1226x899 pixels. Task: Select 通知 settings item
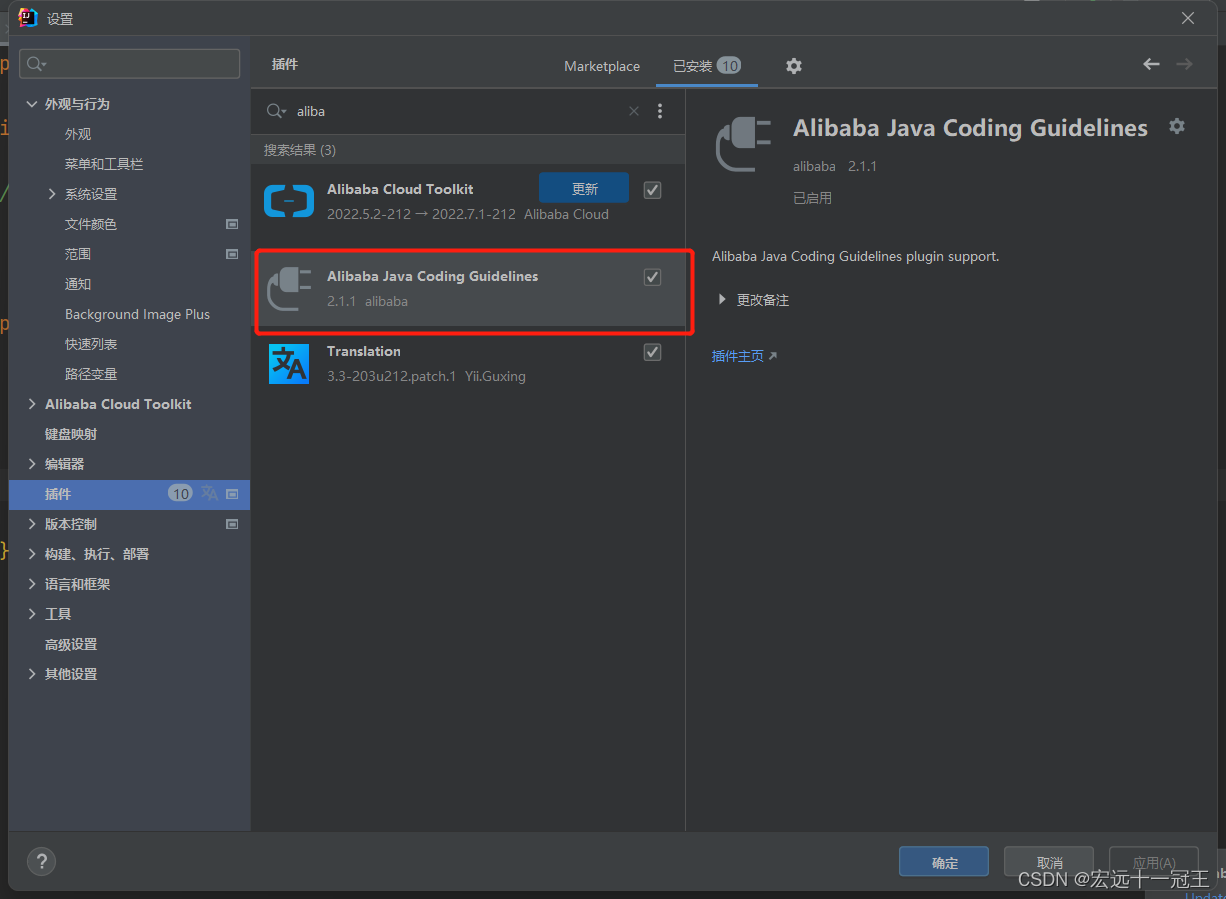(78, 284)
